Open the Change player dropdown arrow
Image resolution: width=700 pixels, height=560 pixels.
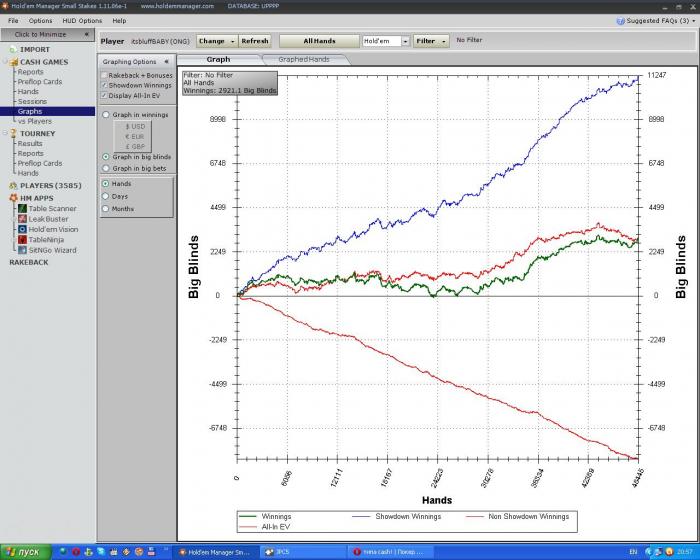(233, 41)
